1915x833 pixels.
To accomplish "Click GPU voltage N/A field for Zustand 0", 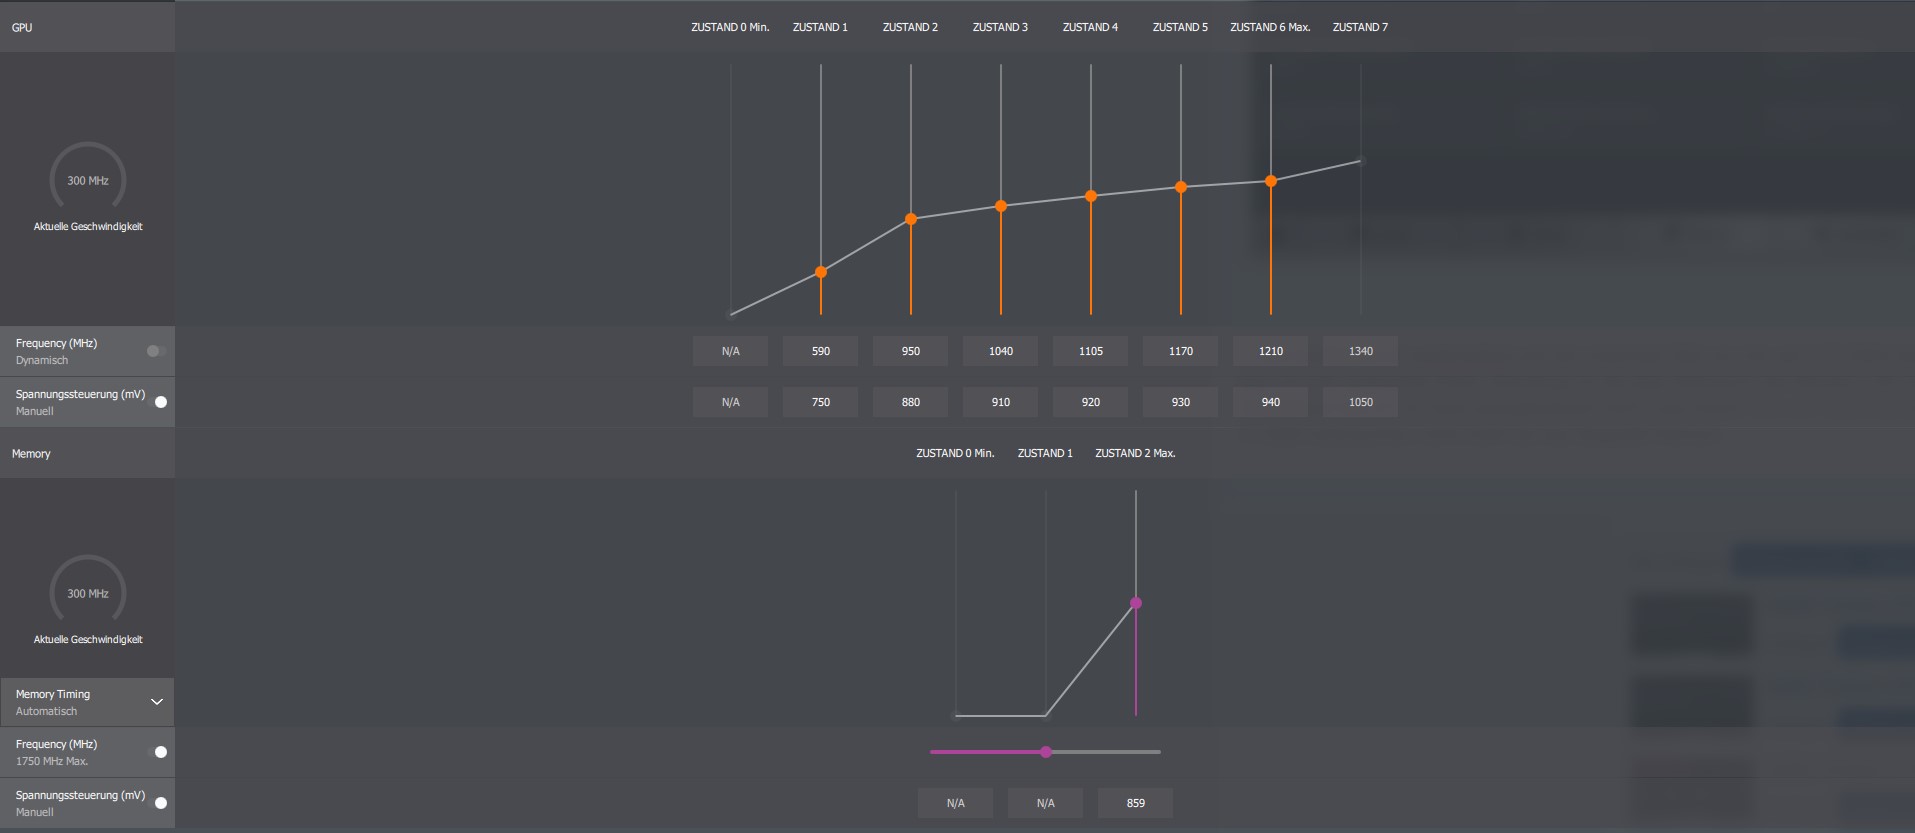I will click(731, 402).
